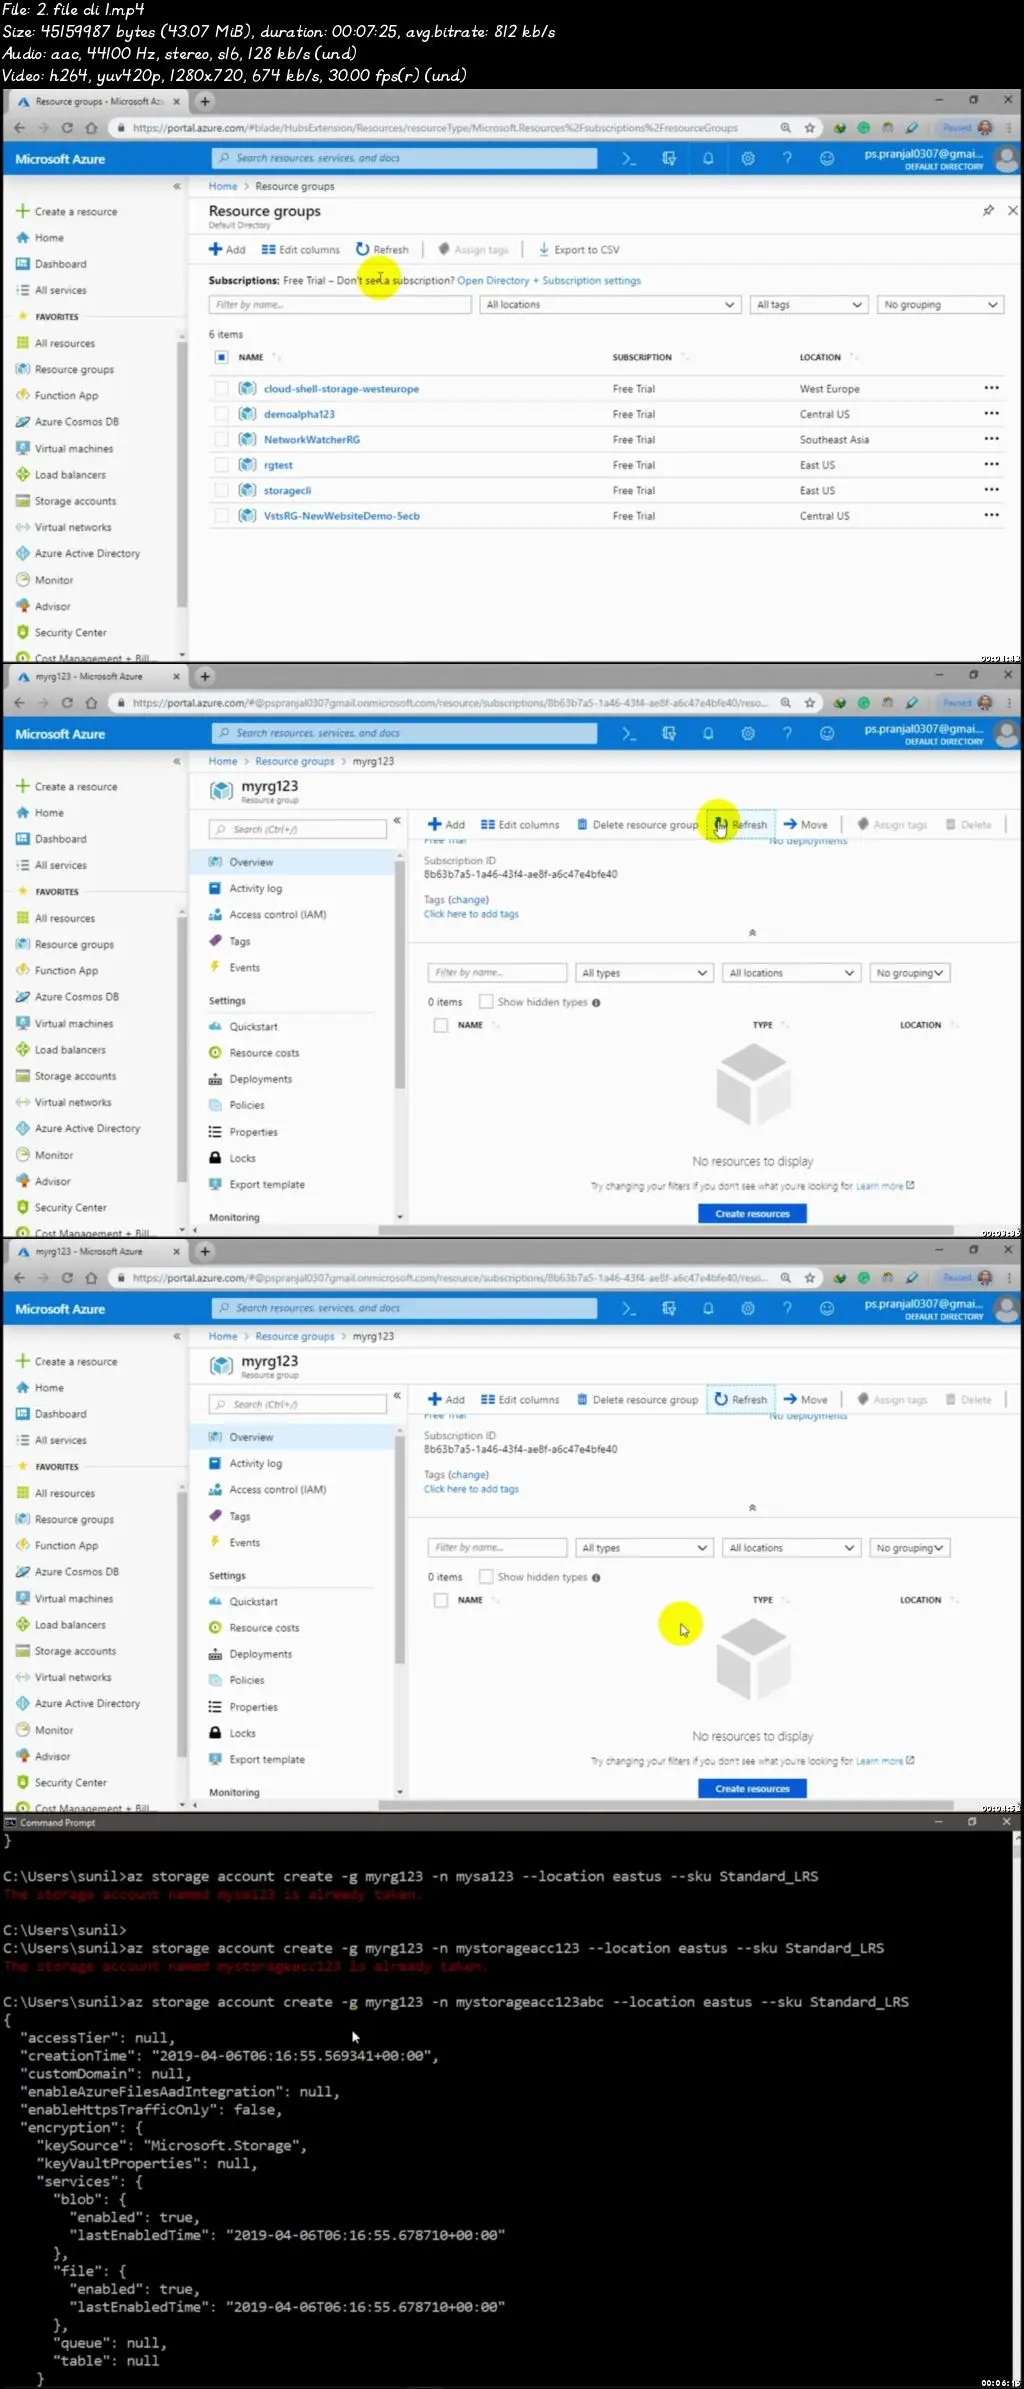Open Azure Cosmos DB in top frame sidebar
This screenshot has width=1024, height=2389.
coord(77,422)
